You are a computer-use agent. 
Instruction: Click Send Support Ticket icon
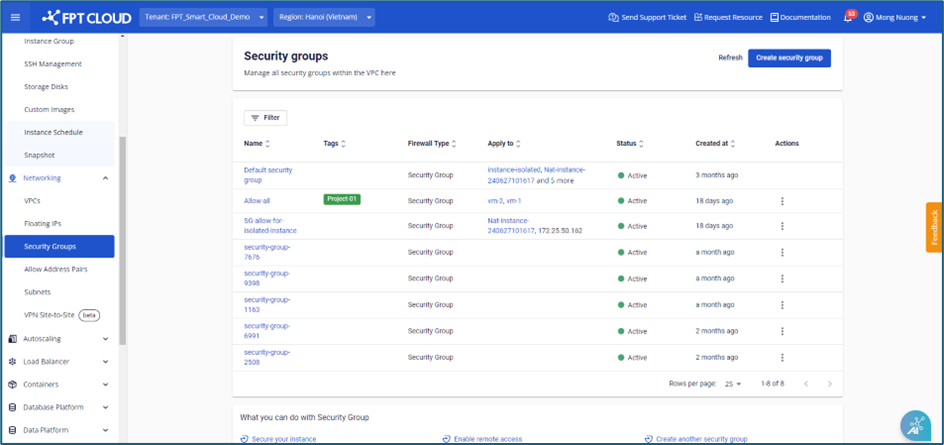coord(613,17)
